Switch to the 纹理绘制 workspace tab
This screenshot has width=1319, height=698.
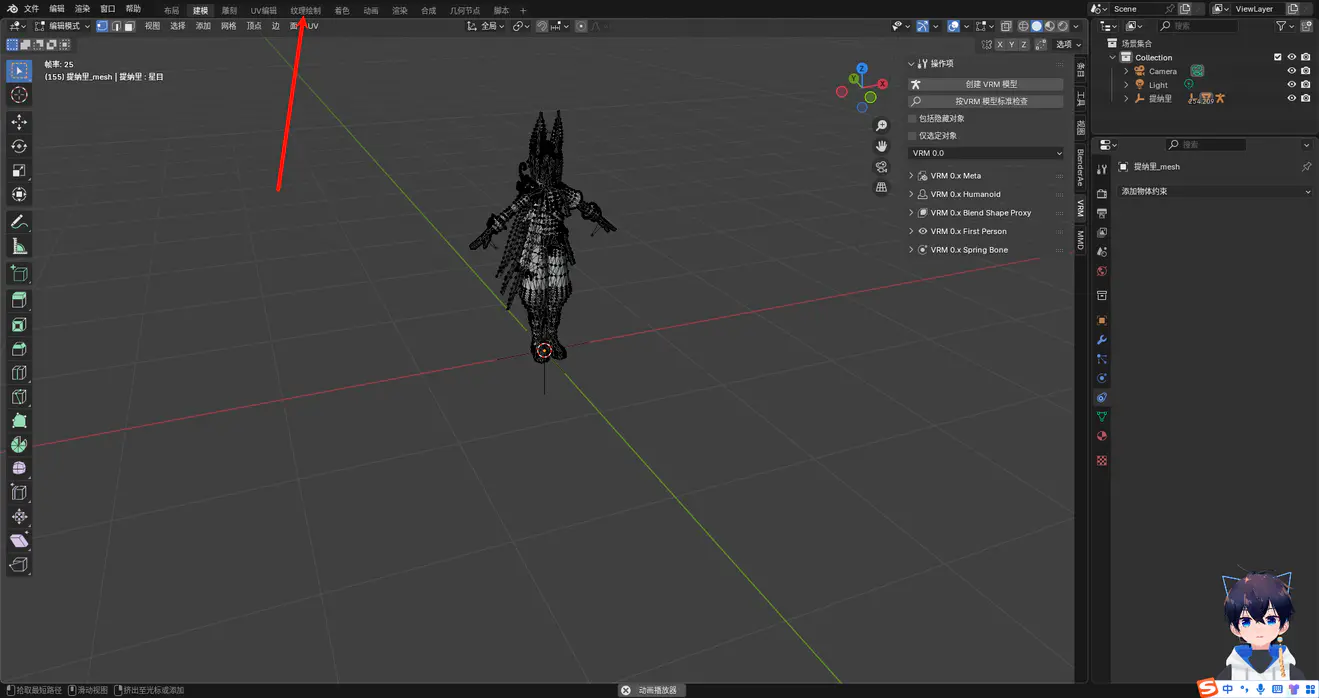(x=305, y=11)
